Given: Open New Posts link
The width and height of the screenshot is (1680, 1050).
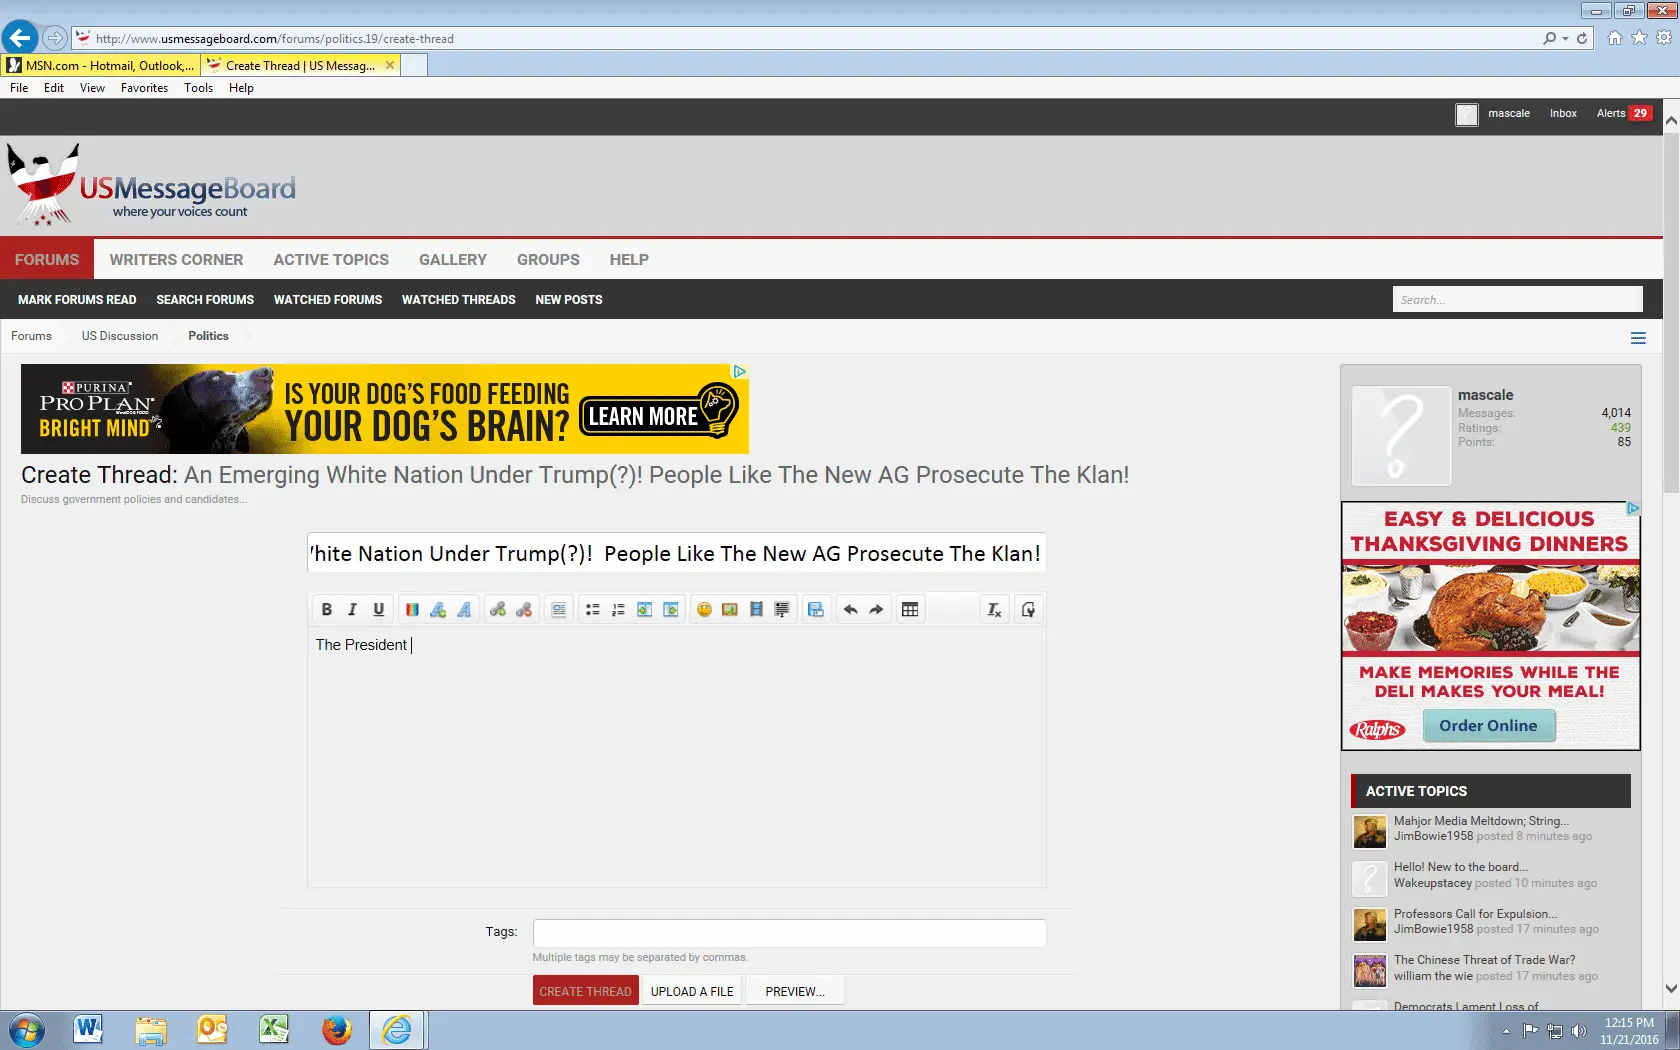Looking at the screenshot, I should point(569,299).
